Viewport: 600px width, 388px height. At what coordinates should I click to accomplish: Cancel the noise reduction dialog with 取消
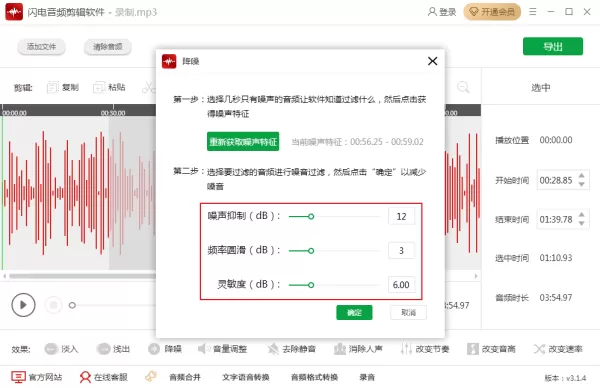[x=408, y=313]
